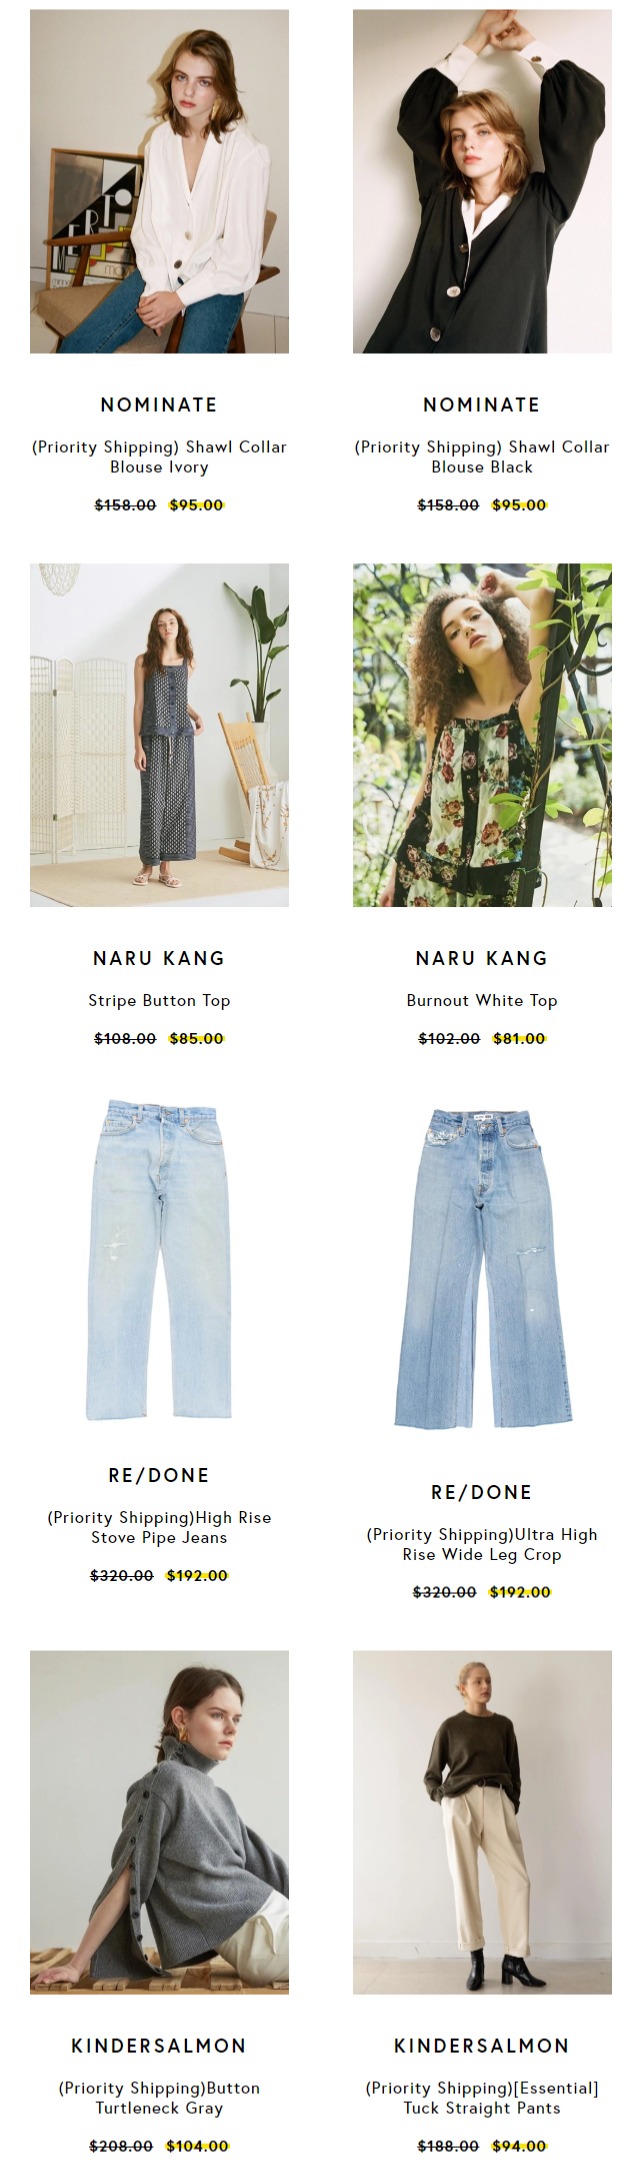Select KINDERSALMON brand above Button Turtleneck Gray
Image resolution: width=637 pixels, height=2173 pixels.
[159, 2046]
